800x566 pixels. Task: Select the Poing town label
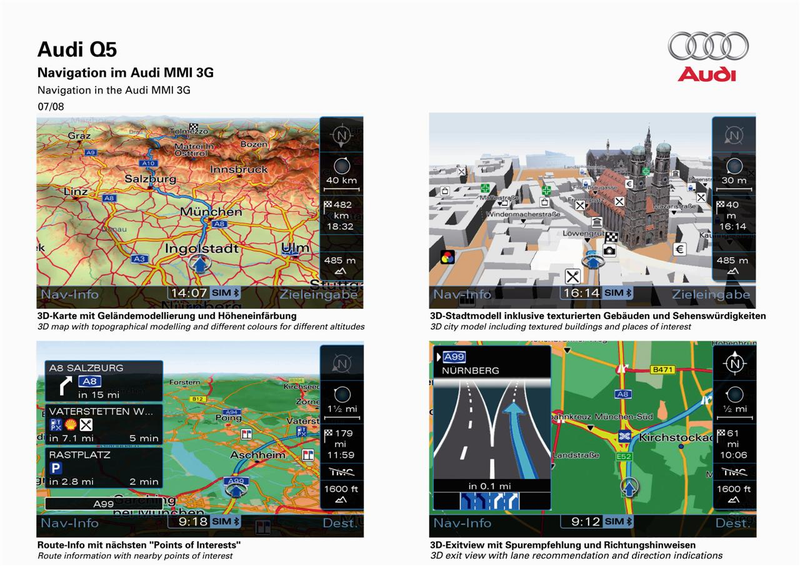(x=228, y=418)
